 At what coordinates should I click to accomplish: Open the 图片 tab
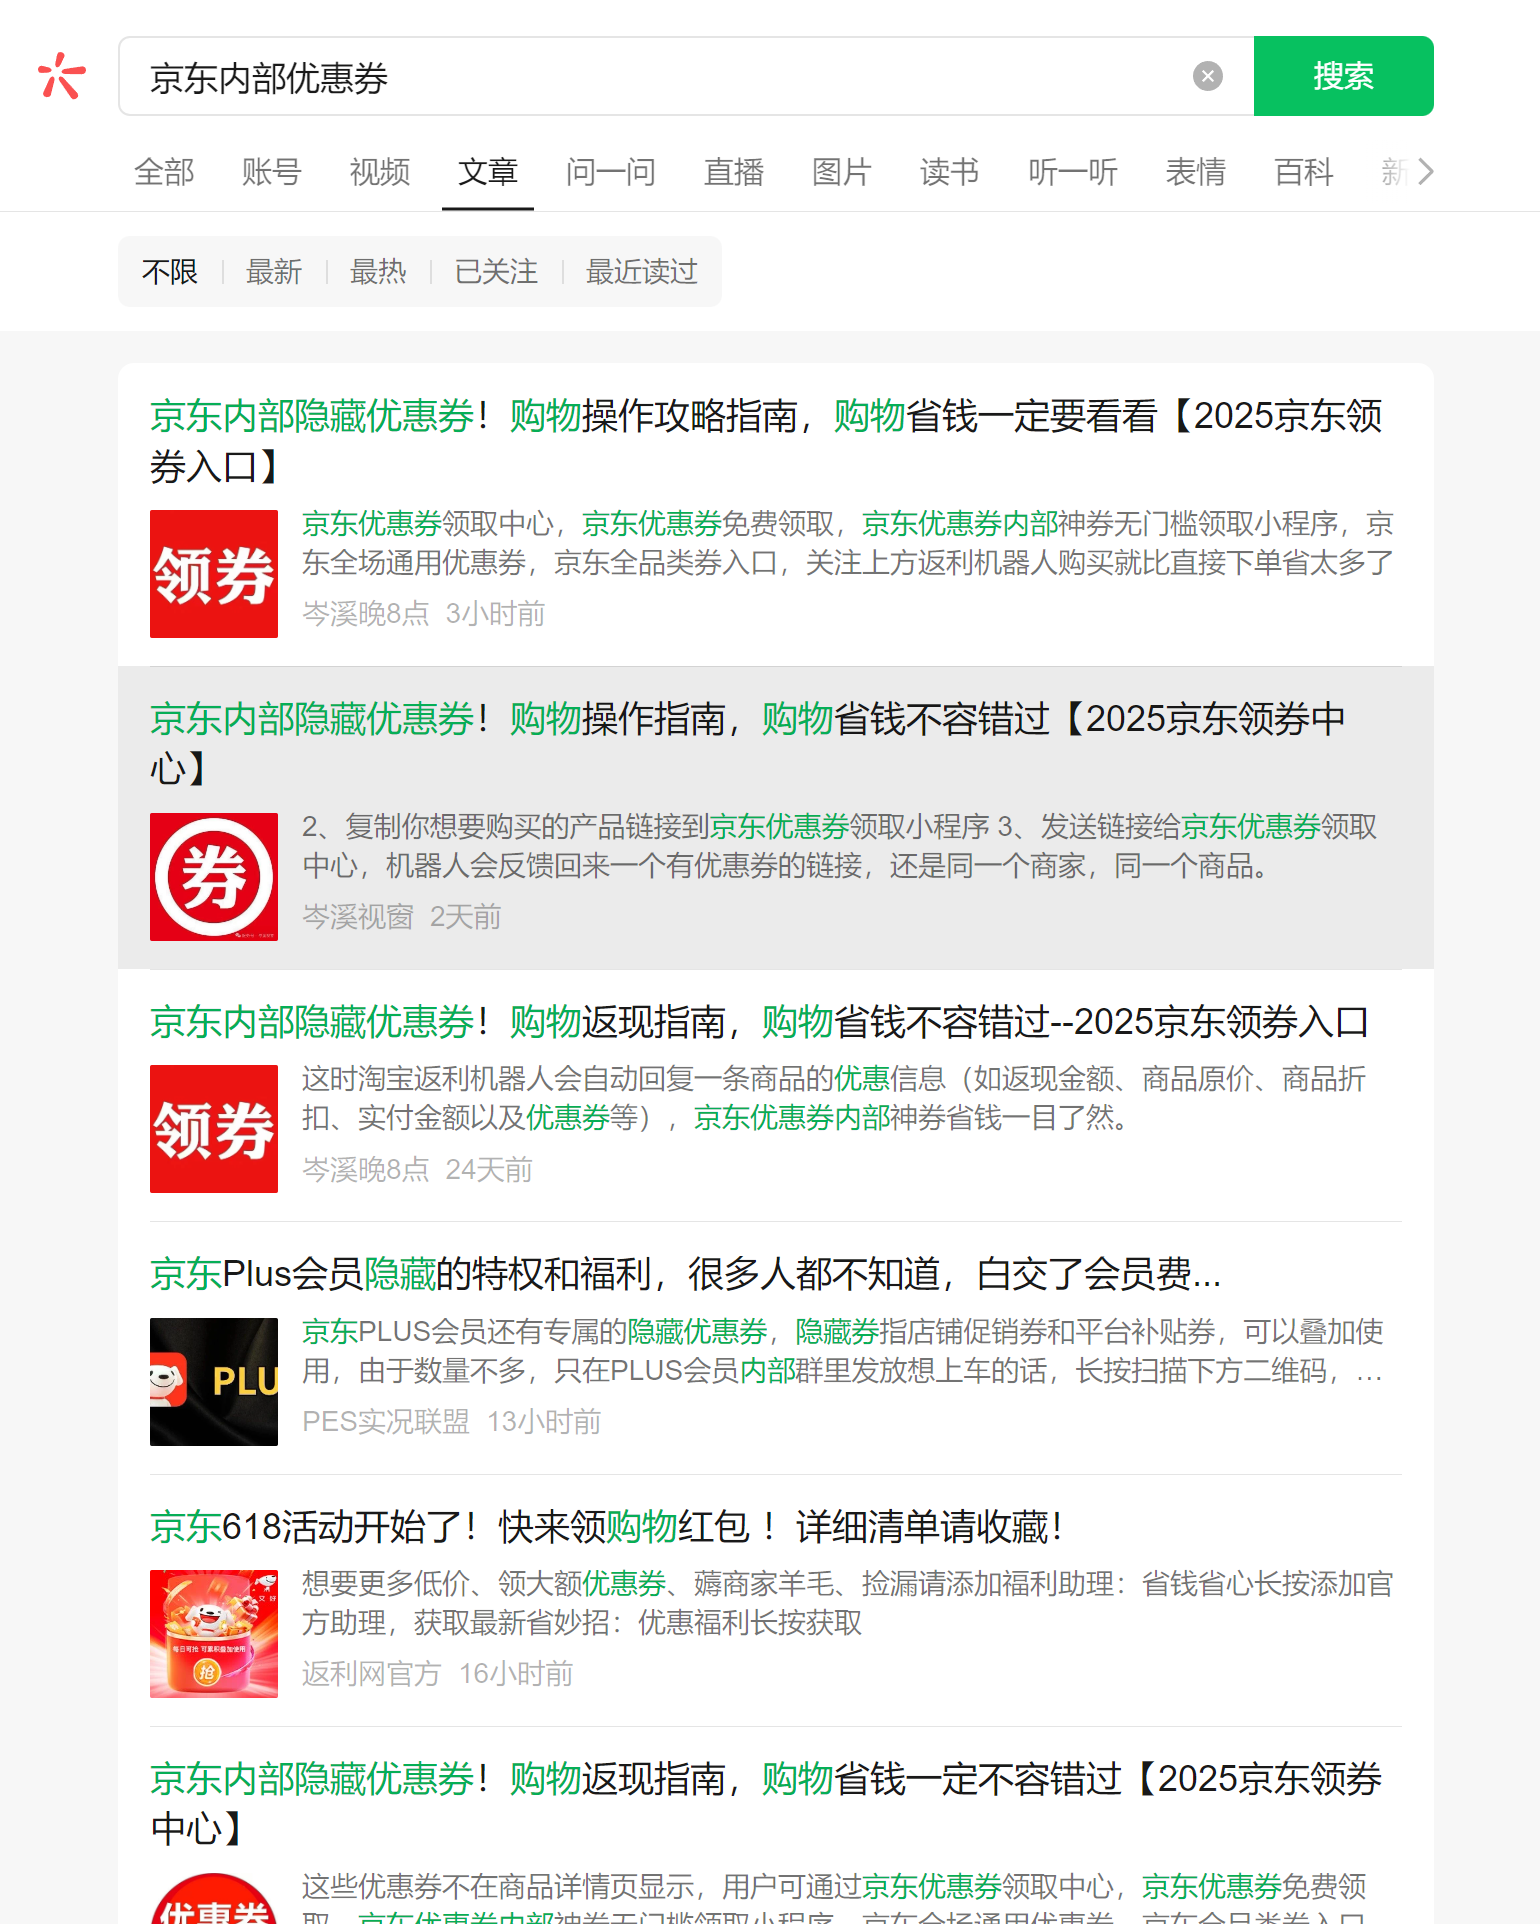click(842, 172)
